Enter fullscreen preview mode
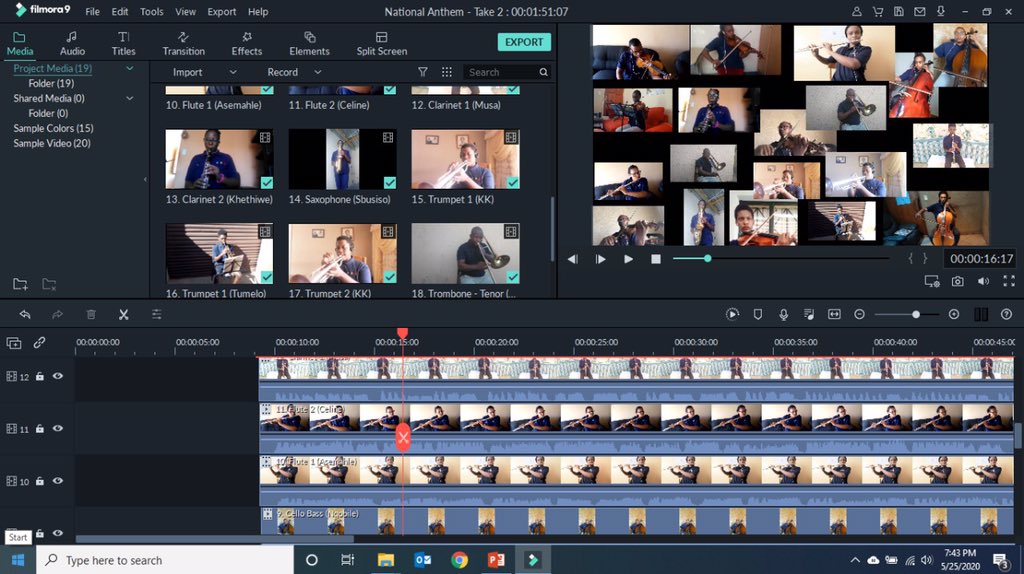The image size is (1024, 574). pos(1009,281)
